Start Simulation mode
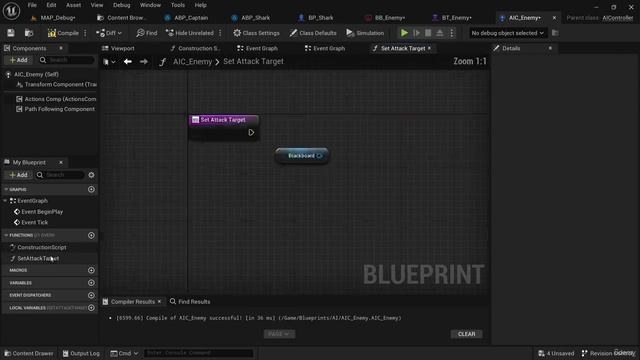640x360 pixels. [x=365, y=33]
